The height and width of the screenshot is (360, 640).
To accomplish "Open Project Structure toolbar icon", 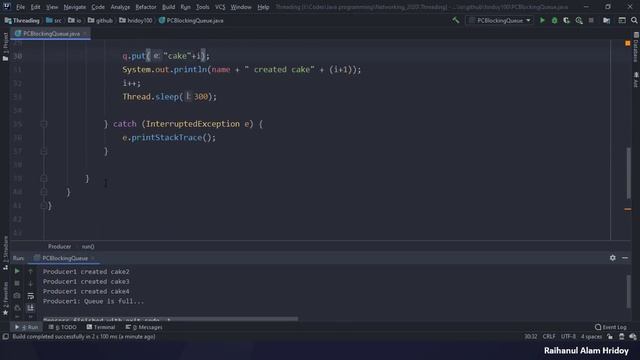I will [x=607, y=20].
